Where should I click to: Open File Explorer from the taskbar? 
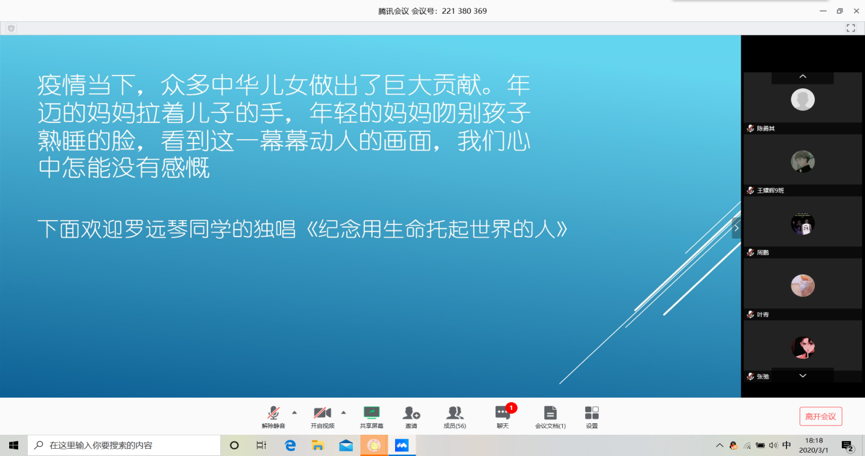click(x=318, y=445)
